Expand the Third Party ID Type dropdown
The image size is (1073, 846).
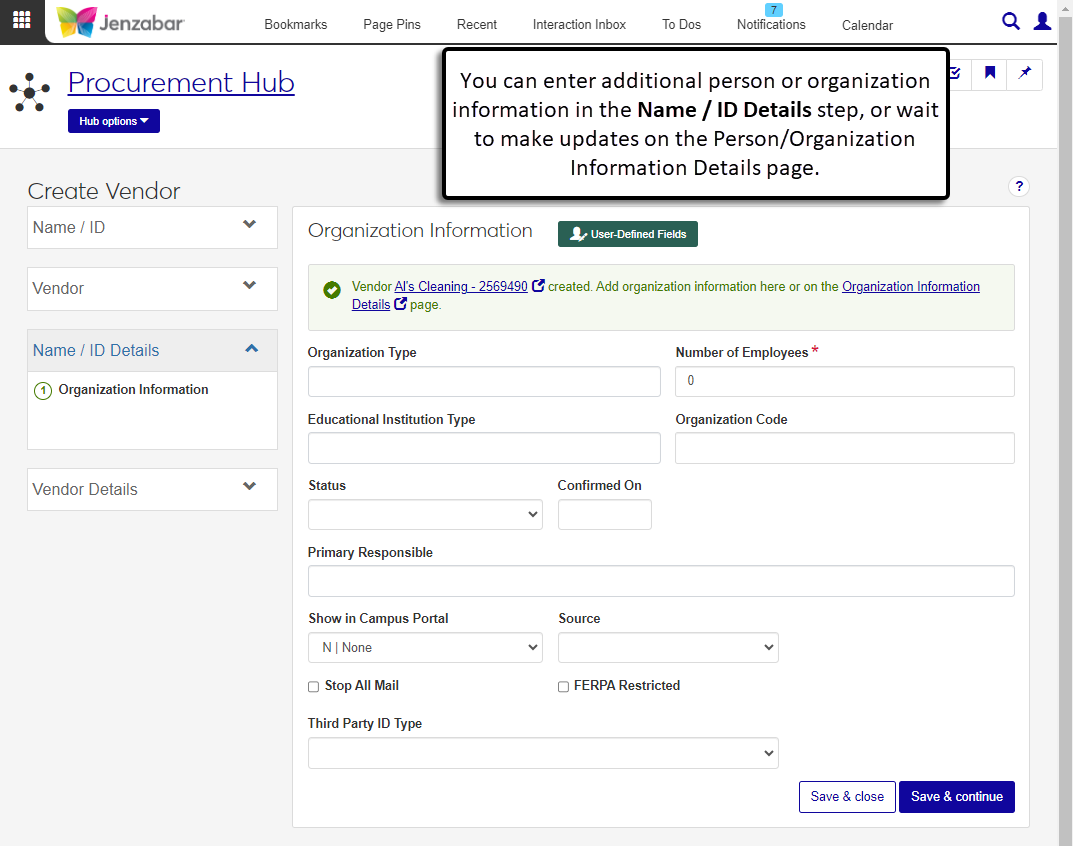pos(543,753)
